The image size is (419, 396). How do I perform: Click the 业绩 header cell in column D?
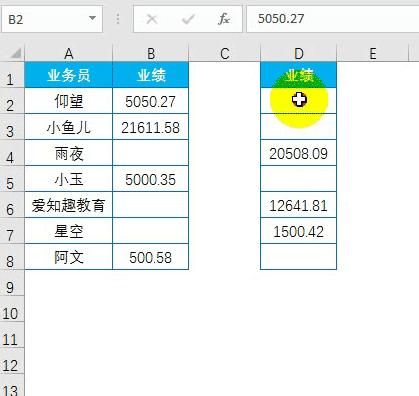click(299, 75)
